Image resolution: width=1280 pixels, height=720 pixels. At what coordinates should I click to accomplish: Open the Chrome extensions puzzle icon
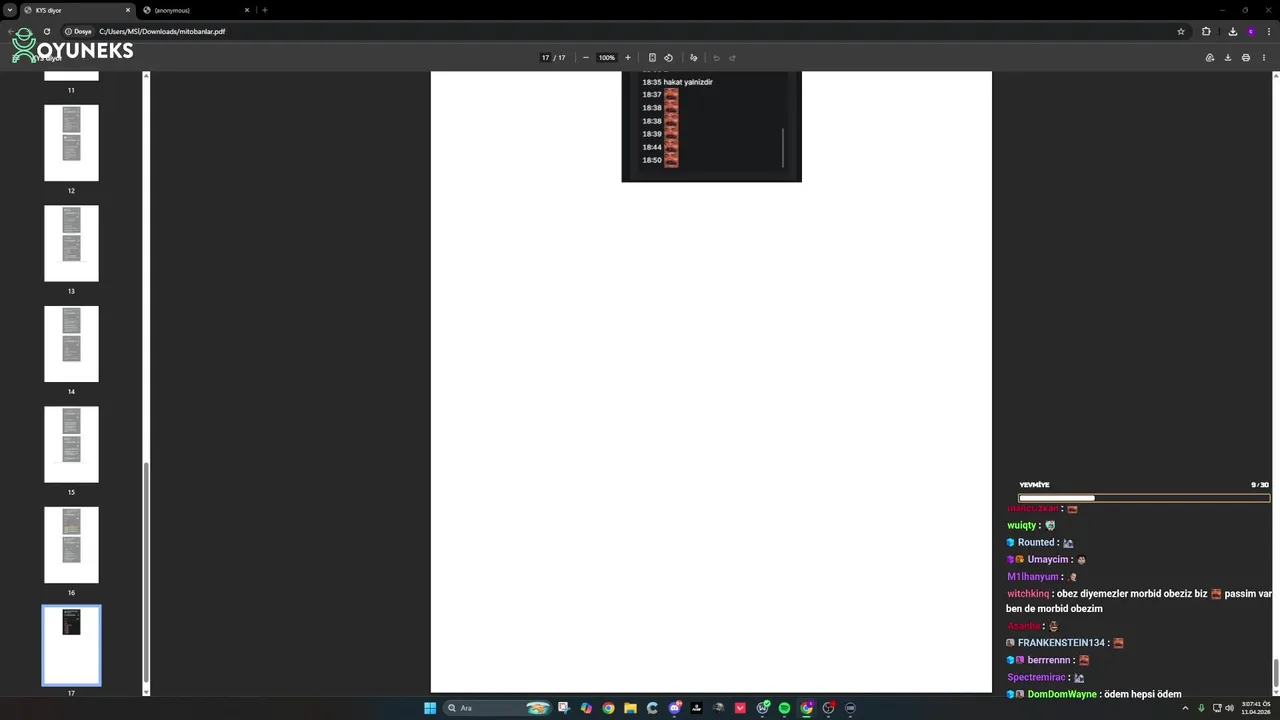(1206, 31)
